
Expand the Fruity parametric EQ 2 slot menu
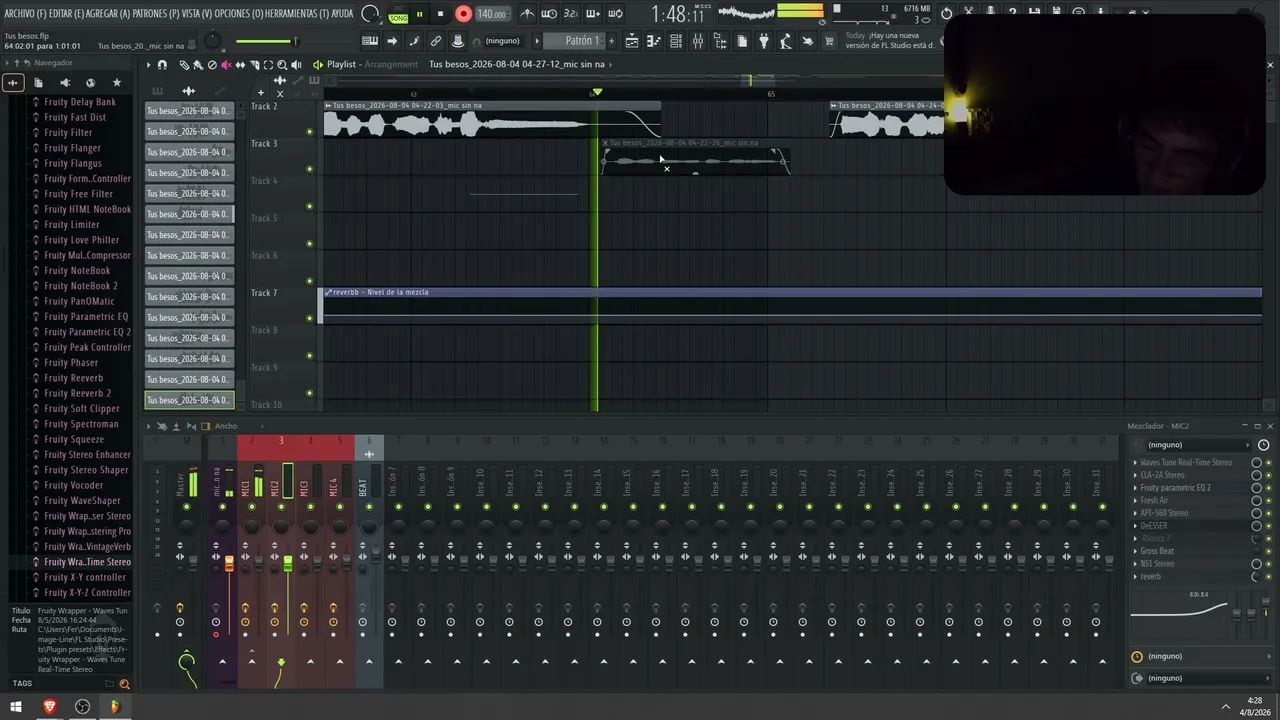(1135, 488)
